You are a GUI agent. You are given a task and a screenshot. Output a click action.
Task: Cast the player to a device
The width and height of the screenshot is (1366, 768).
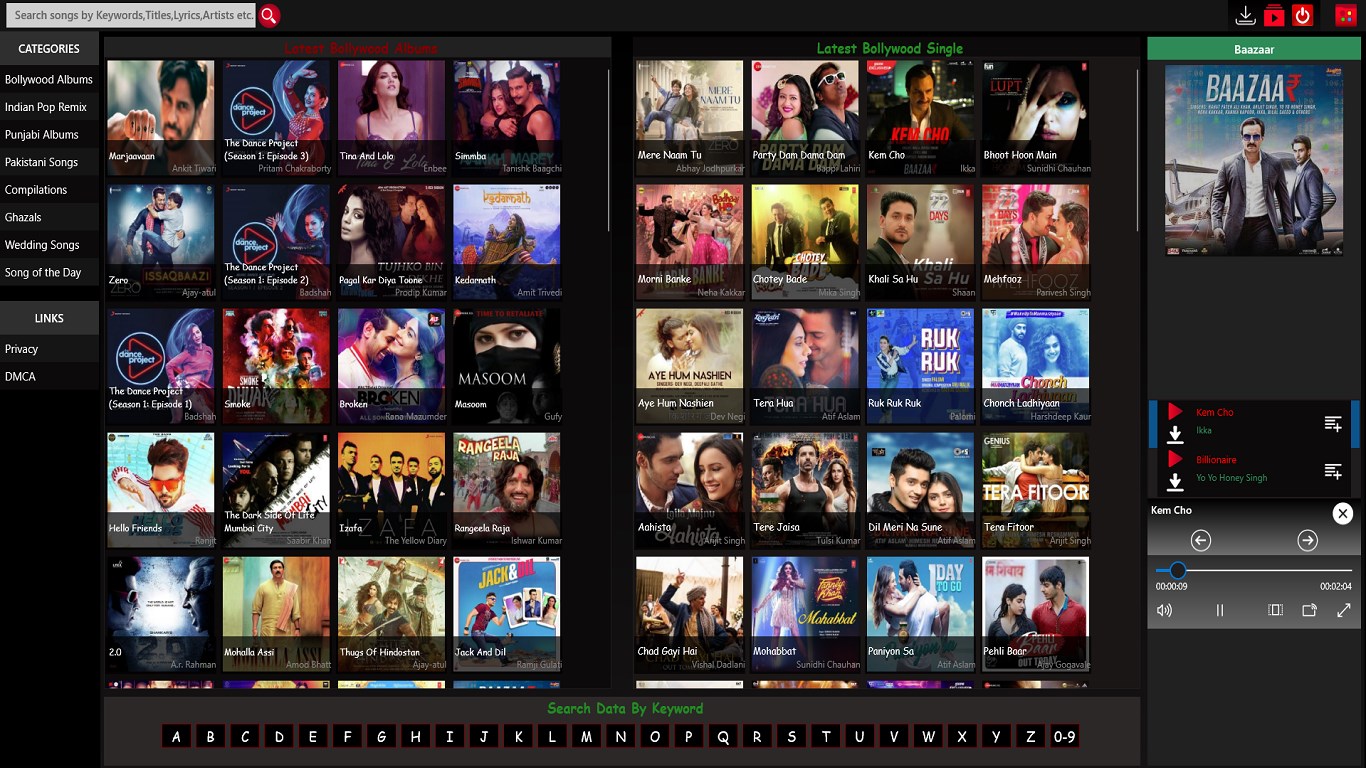[x=1309, y=610]
